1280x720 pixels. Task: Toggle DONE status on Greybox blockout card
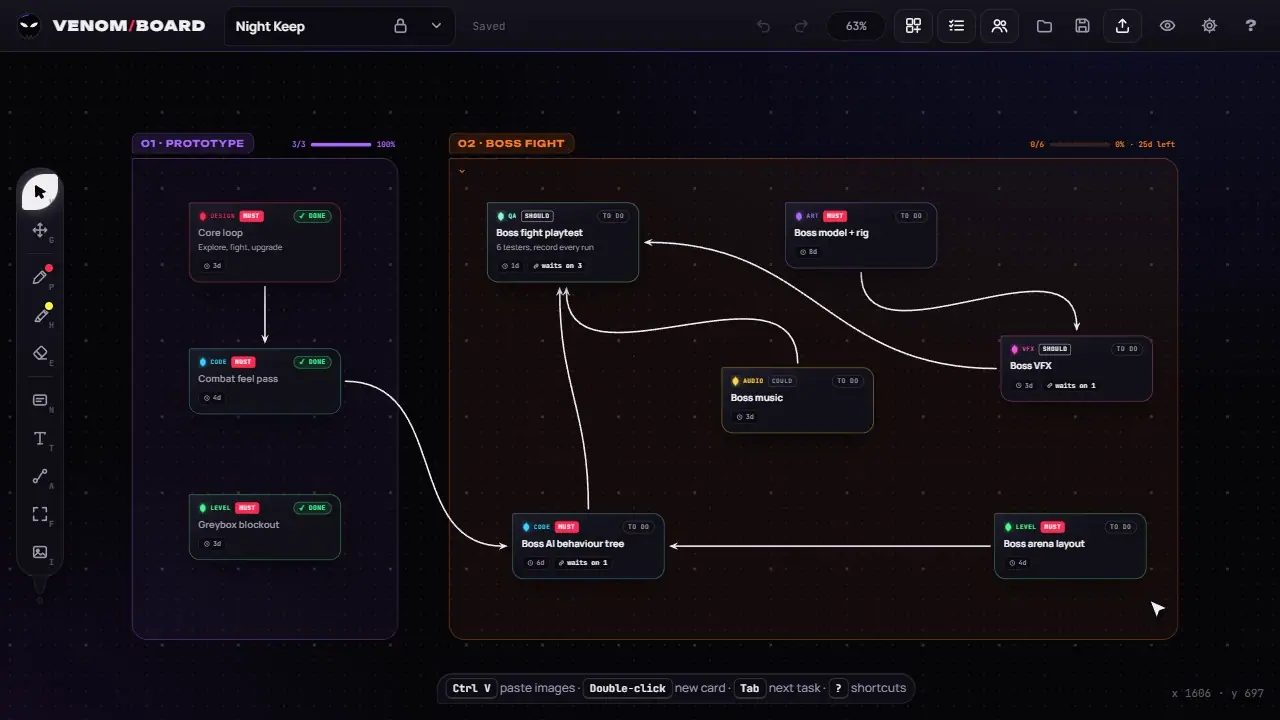[x=312, y=508]
